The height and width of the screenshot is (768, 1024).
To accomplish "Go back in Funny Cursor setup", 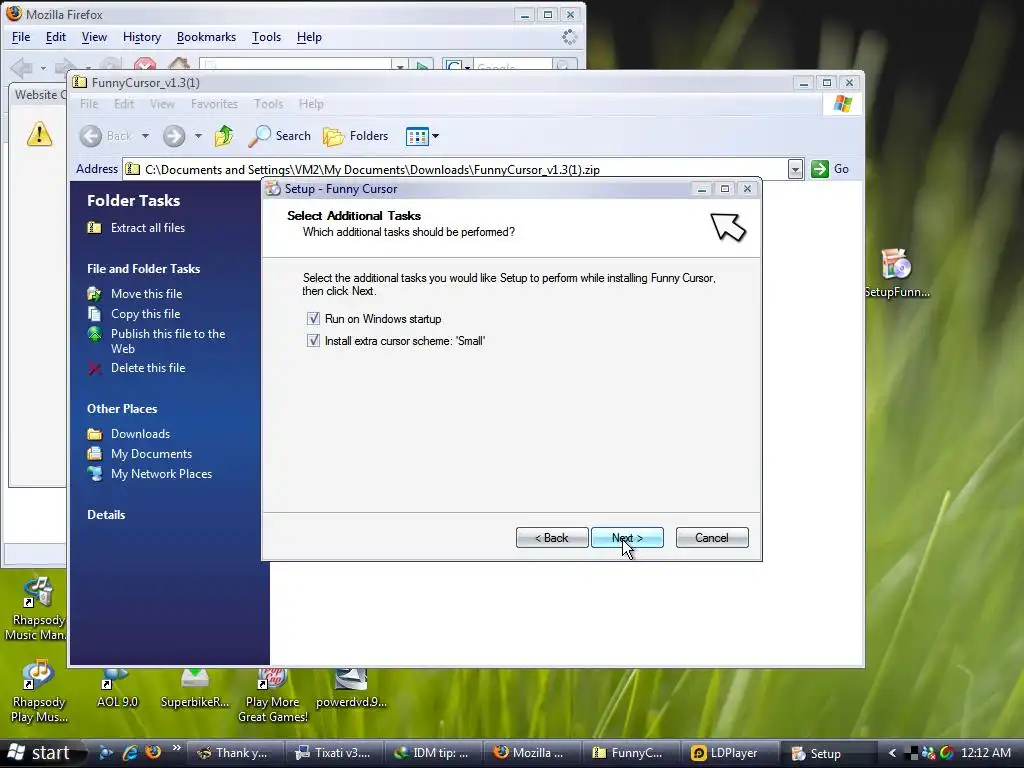I will coord(552,537).
